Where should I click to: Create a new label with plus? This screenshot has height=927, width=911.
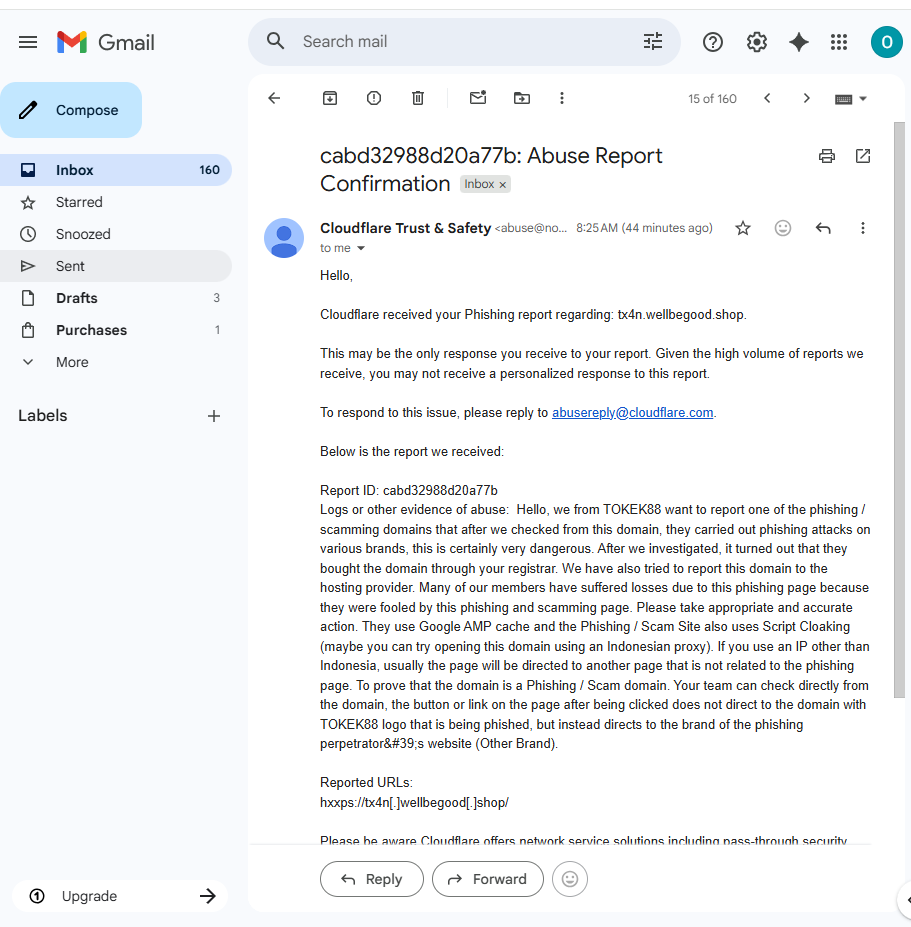tap(214, 416)
